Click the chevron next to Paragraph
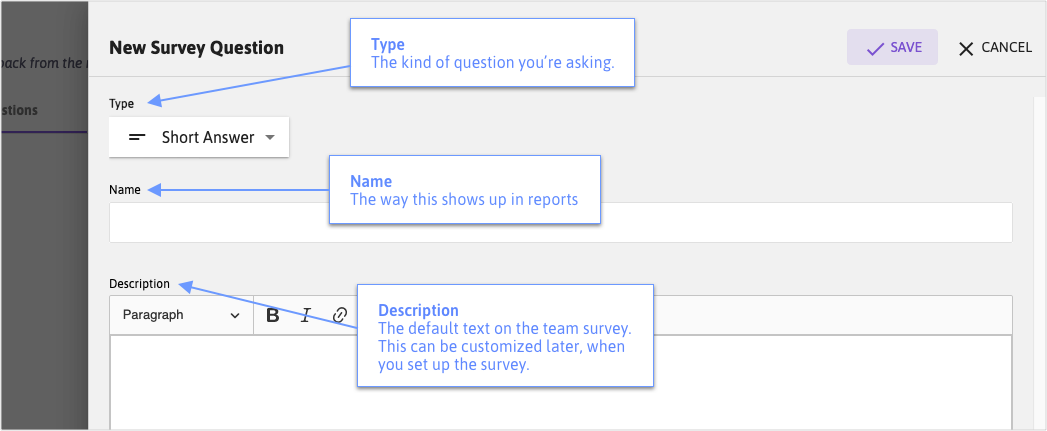Screen dimensions: 1047x431 pos(234,315)
